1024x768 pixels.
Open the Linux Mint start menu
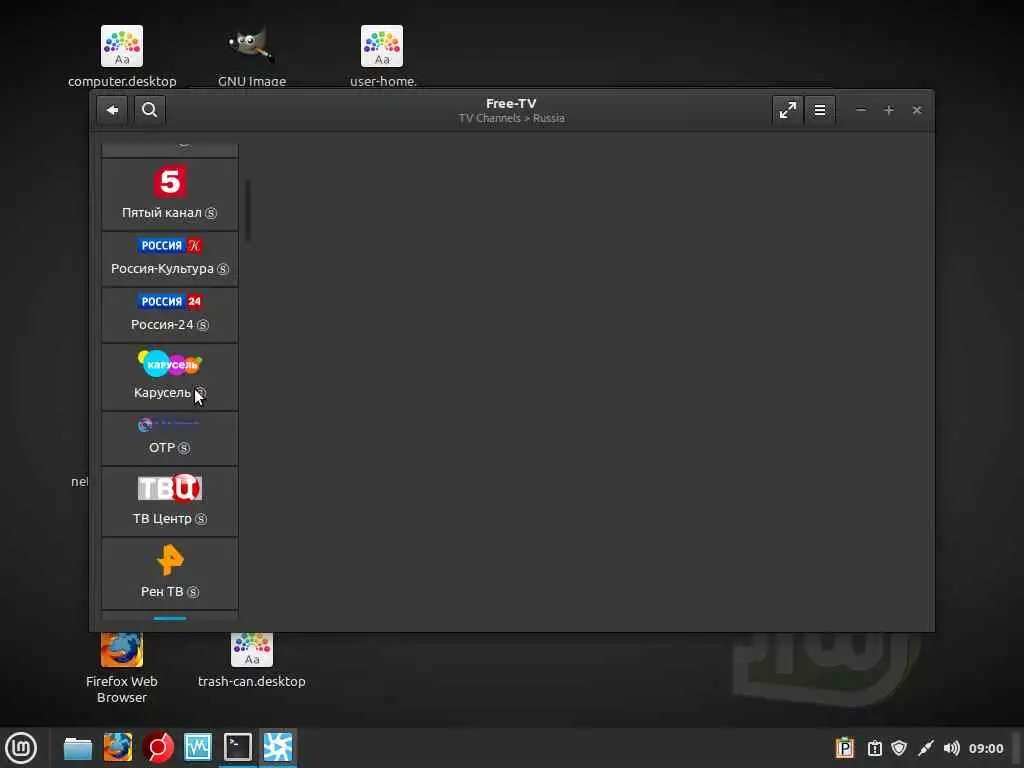click(x=21, y=748)
